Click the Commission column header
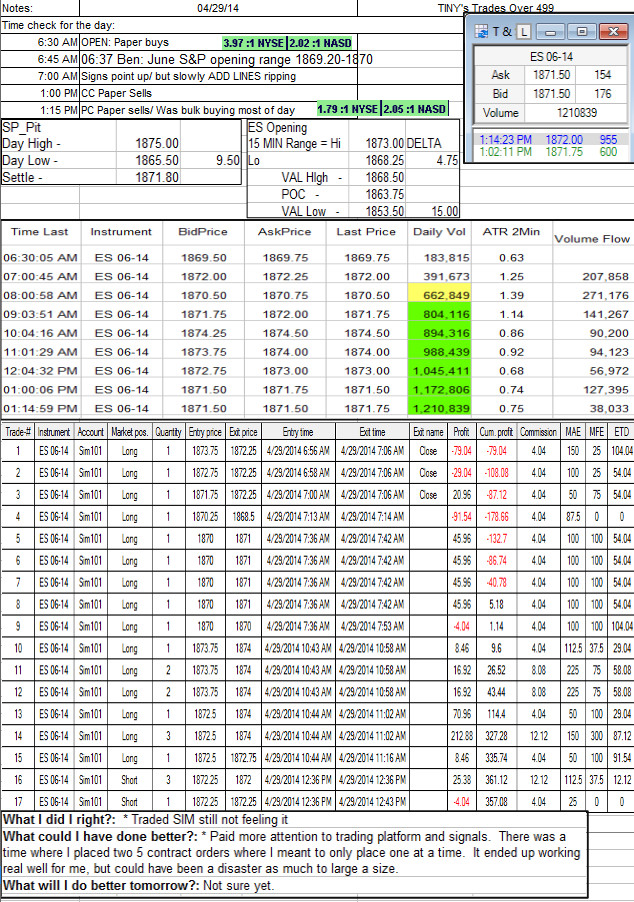 [538, 432]
